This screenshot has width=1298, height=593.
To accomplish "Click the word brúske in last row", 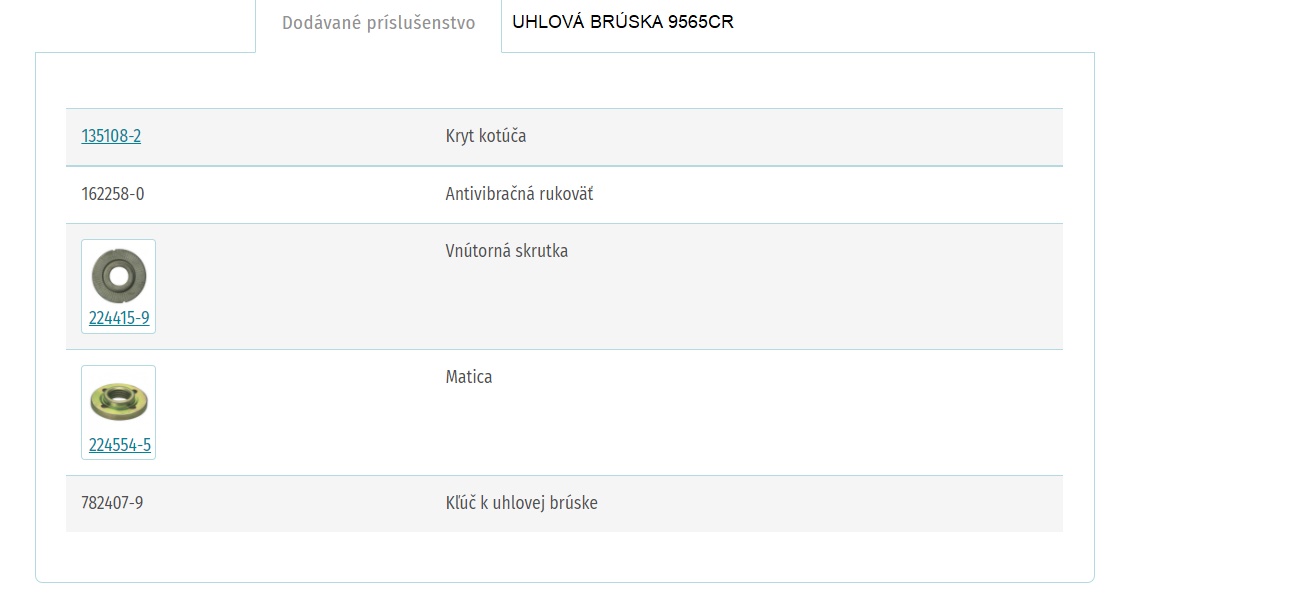I will point(573,503).
